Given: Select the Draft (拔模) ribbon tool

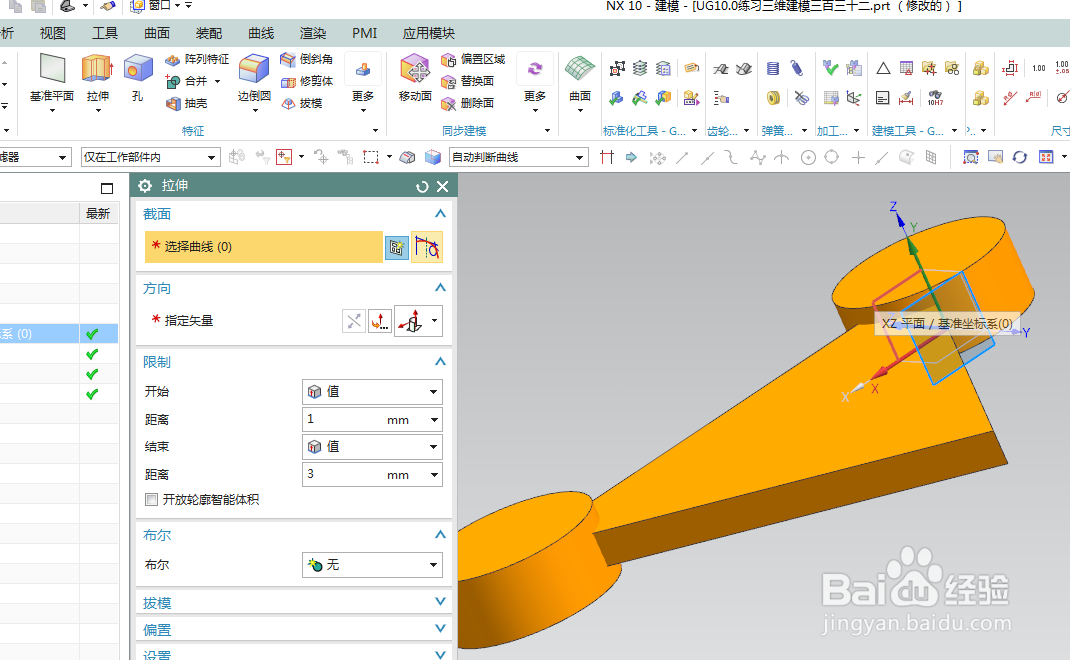Looking at the screenshot, I should [x=301, y=103].
